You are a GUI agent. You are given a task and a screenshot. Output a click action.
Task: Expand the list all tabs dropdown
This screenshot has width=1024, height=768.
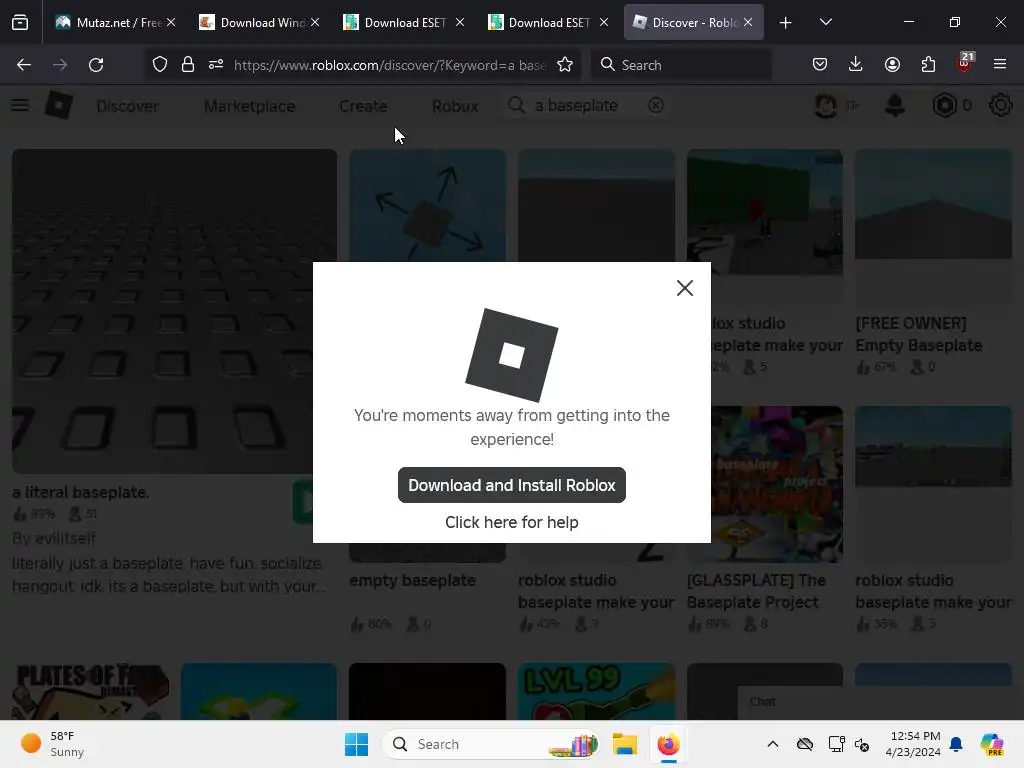click(x=825, y=22)
